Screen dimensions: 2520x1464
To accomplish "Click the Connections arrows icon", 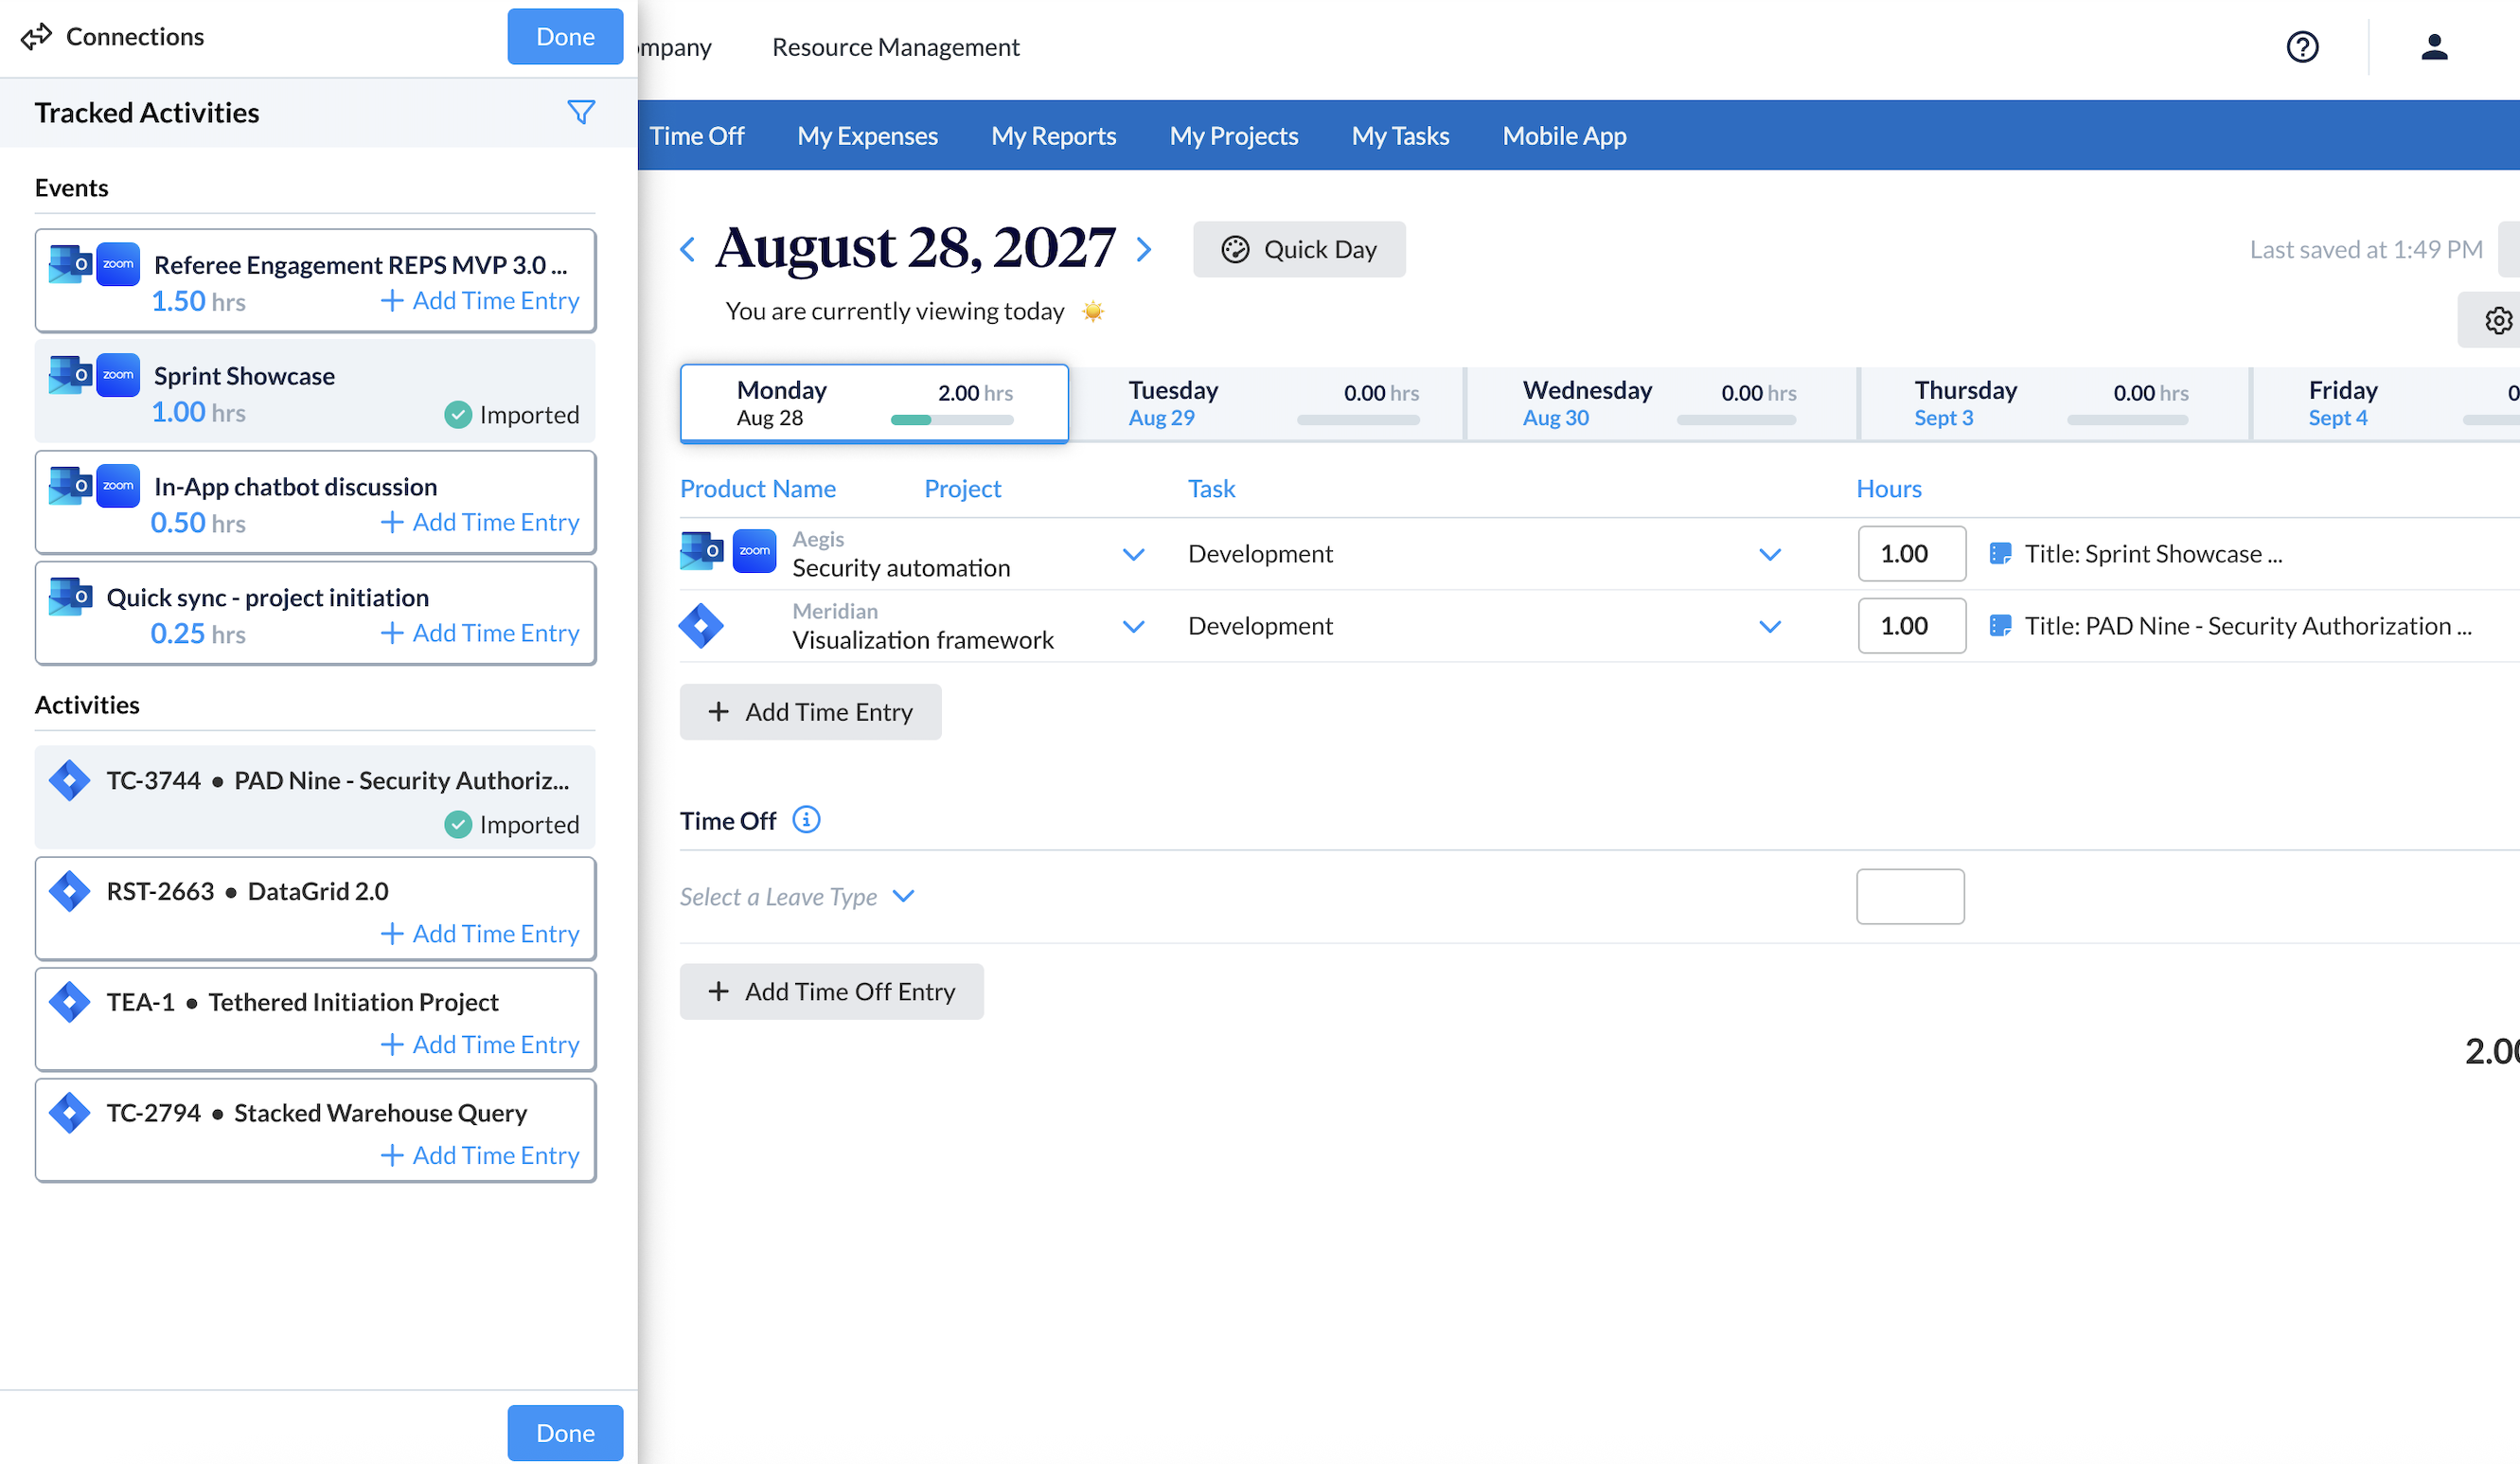I will tap(36, 37).
